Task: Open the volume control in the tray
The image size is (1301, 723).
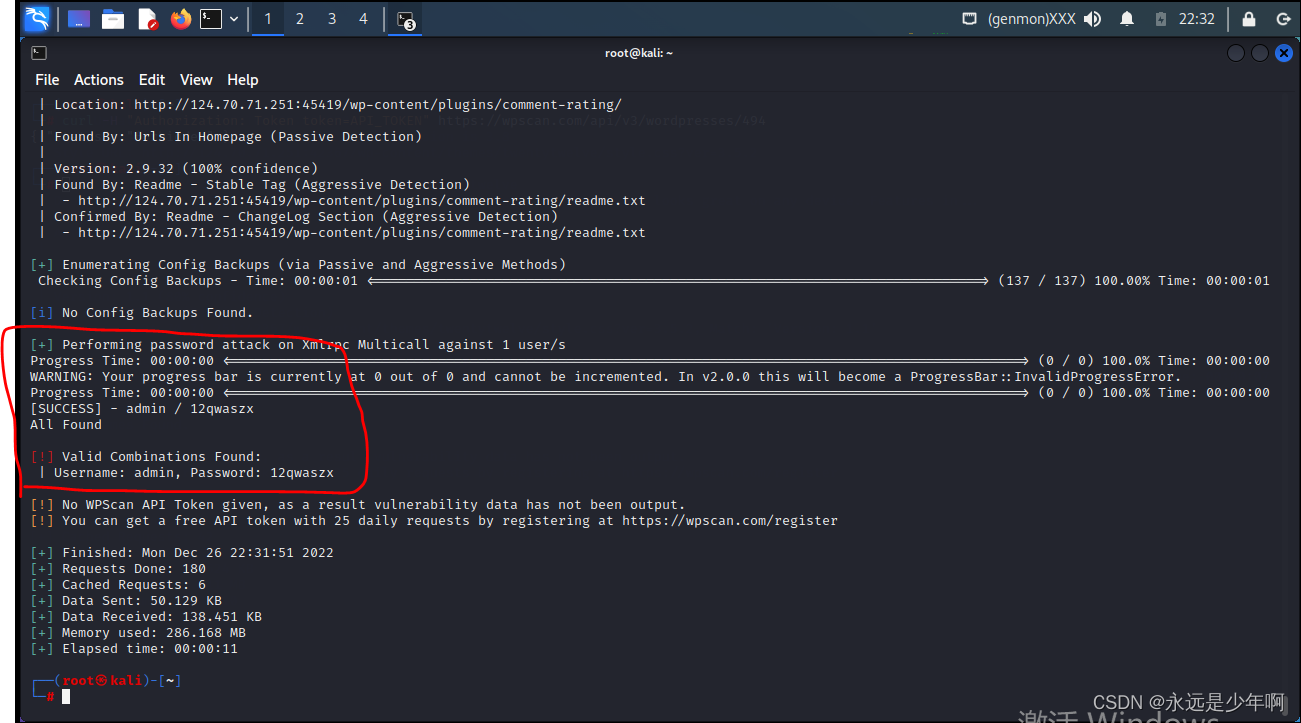Action: [x=1092, y=18]
